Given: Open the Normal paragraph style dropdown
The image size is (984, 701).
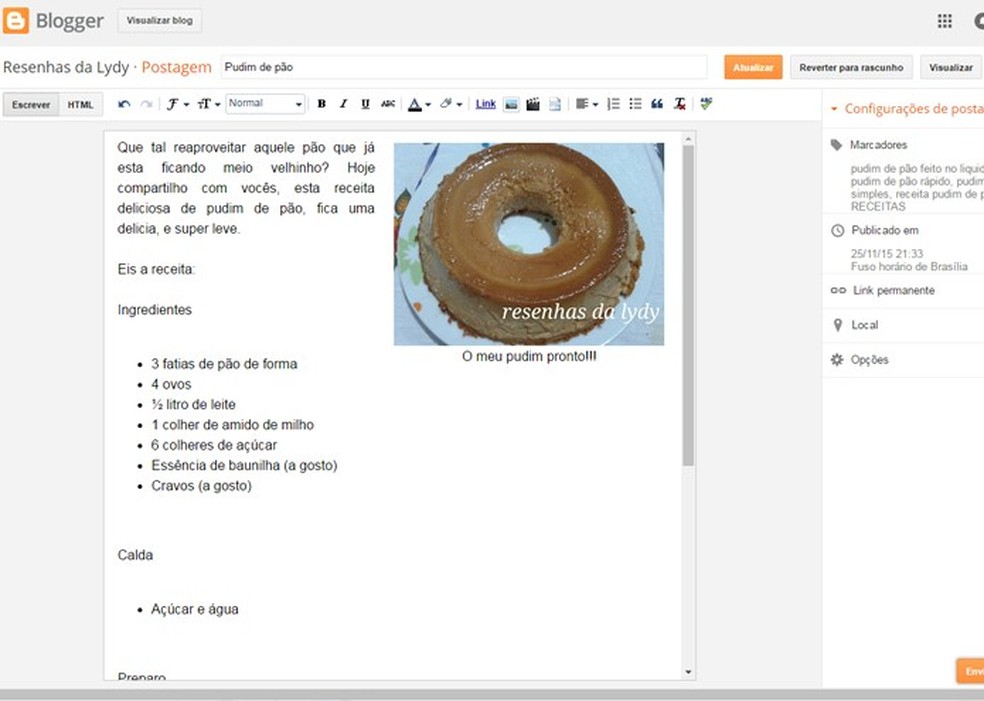Looking at the screenshot, I should click(265, 104).
